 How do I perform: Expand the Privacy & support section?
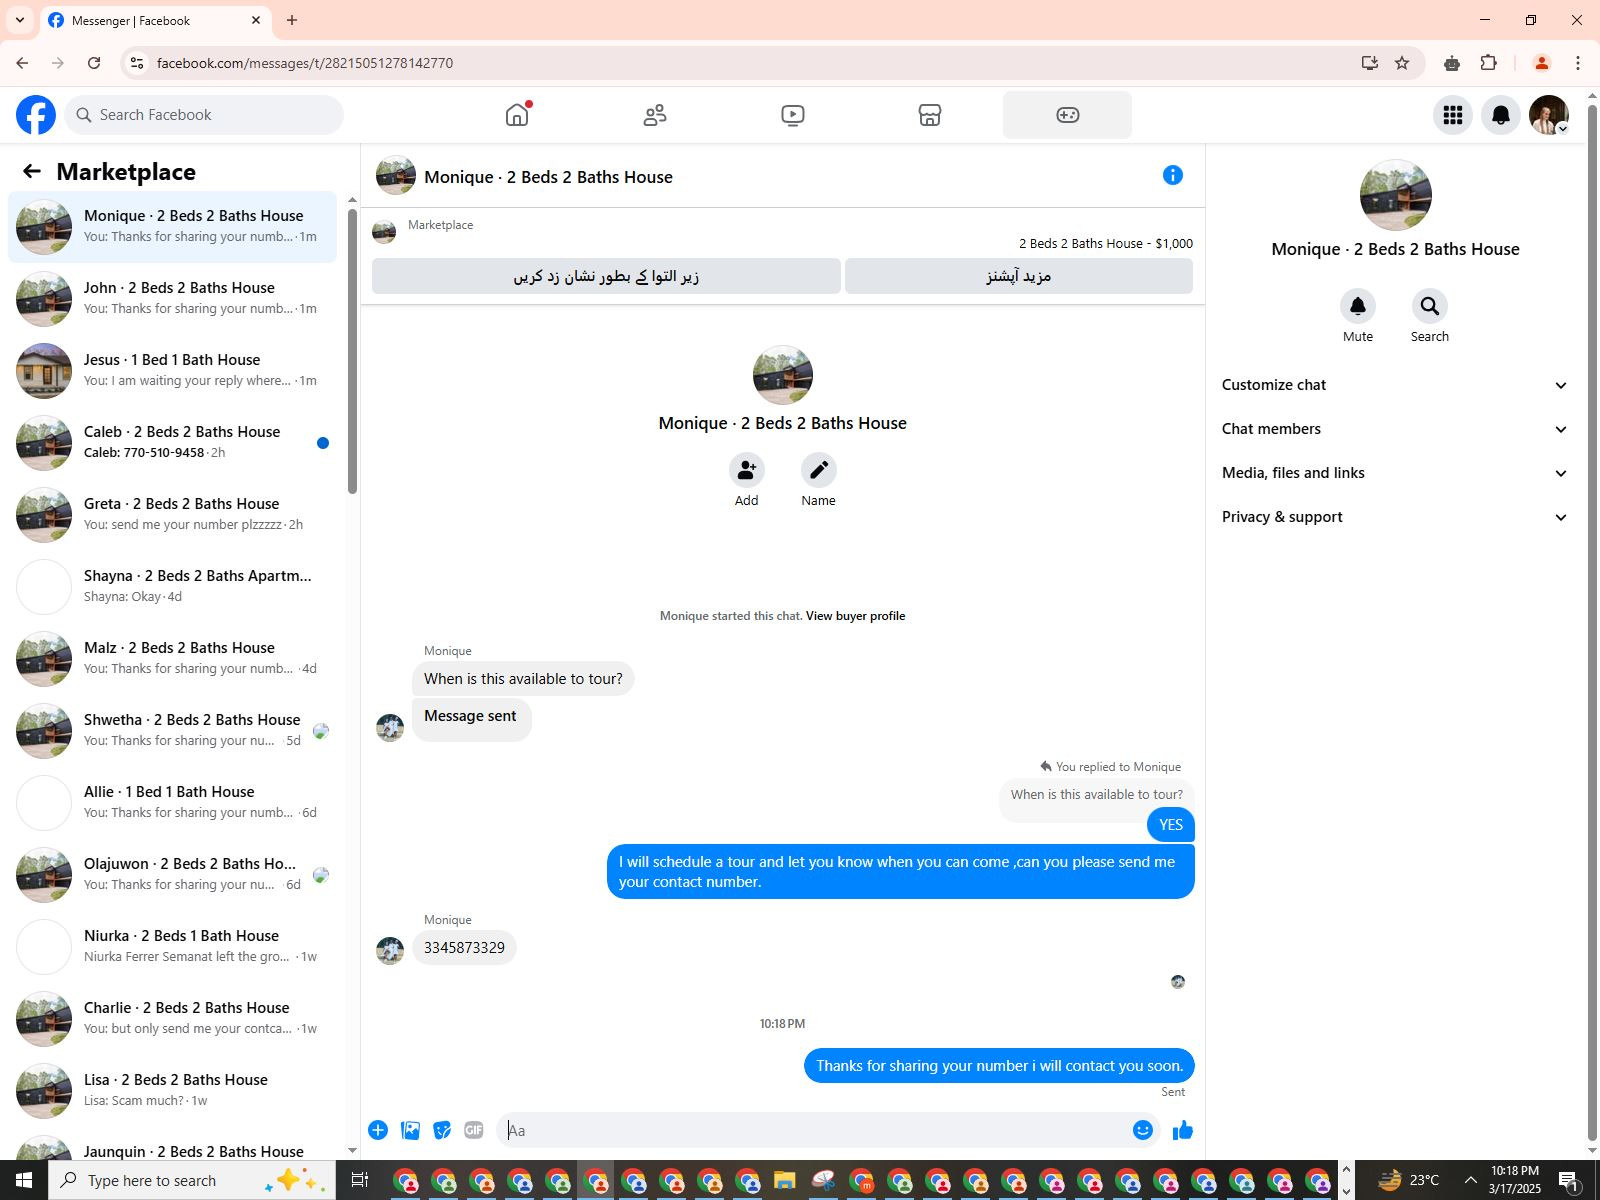tap(1395, 517)
